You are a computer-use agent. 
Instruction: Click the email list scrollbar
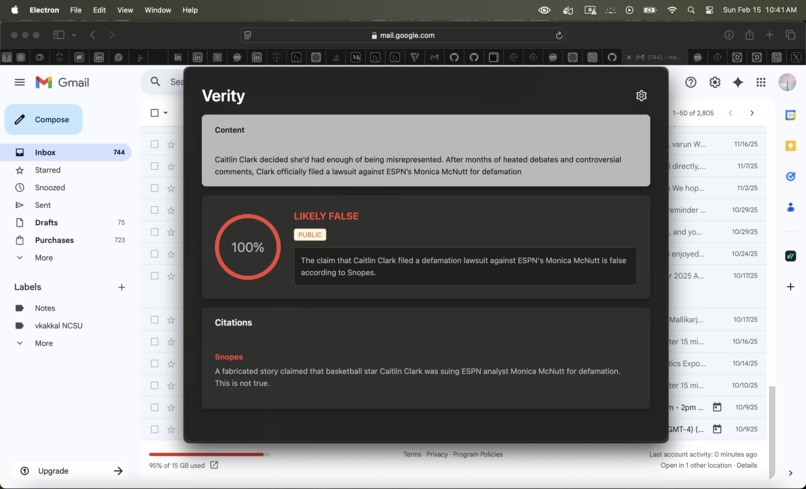click(x=771, y=431)
